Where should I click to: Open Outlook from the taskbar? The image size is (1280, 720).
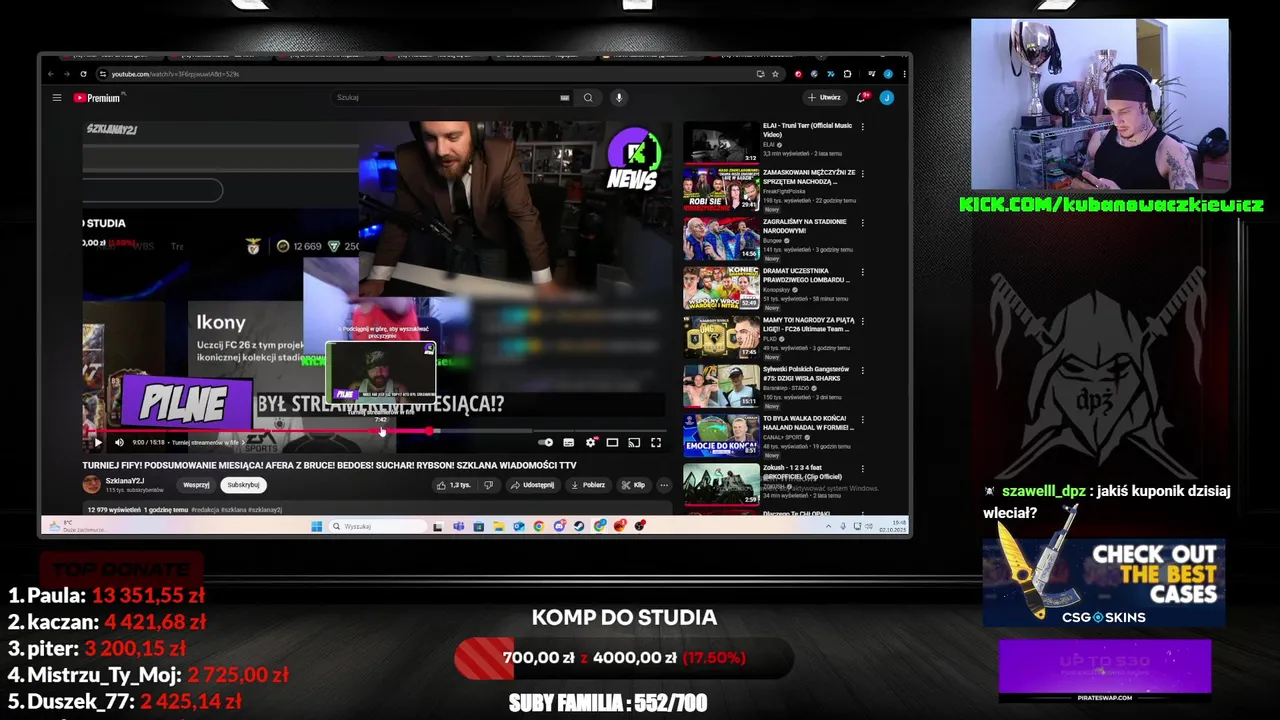519,526
